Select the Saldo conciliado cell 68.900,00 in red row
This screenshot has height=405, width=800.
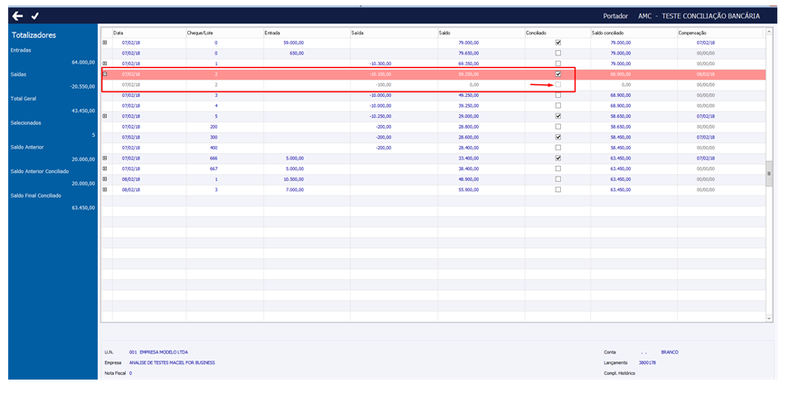(x=620, y=74)
